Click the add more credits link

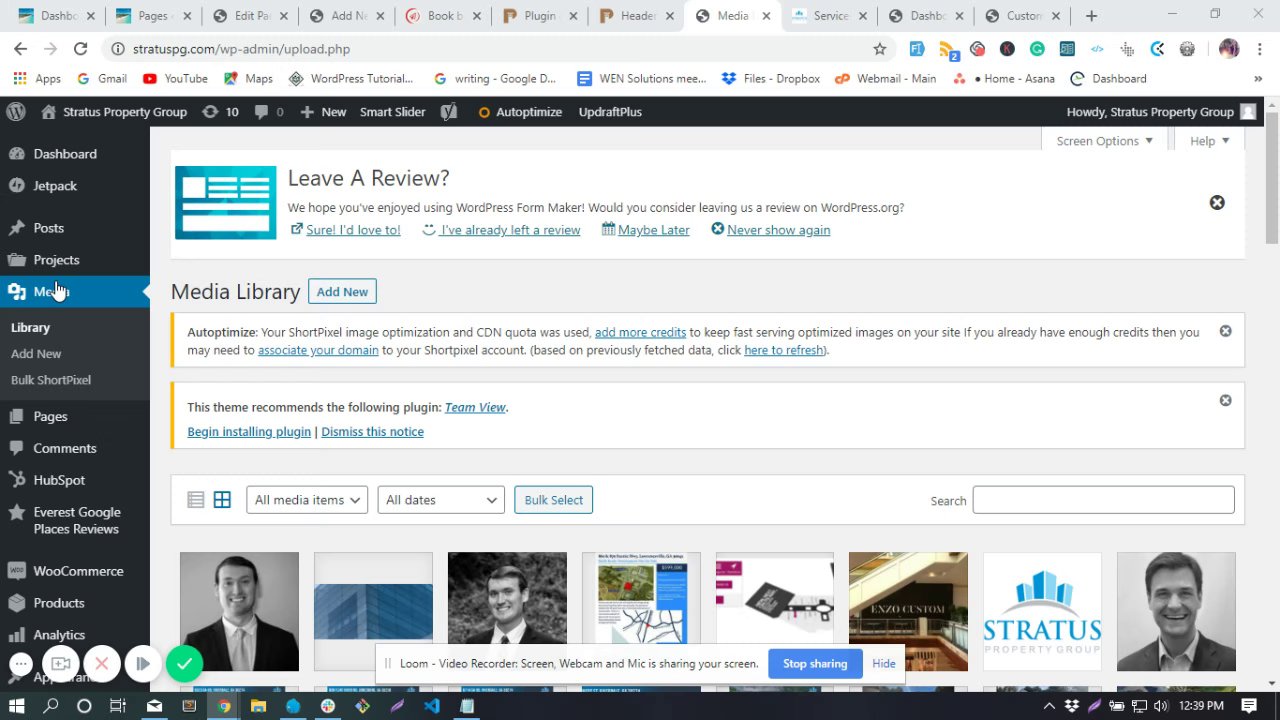pos(640,332)
